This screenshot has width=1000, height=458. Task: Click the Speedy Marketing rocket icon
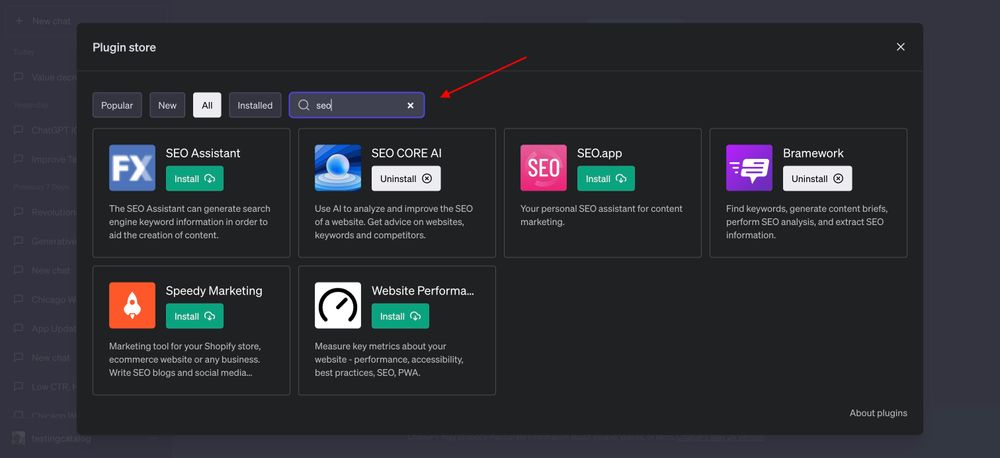[132, 305]
